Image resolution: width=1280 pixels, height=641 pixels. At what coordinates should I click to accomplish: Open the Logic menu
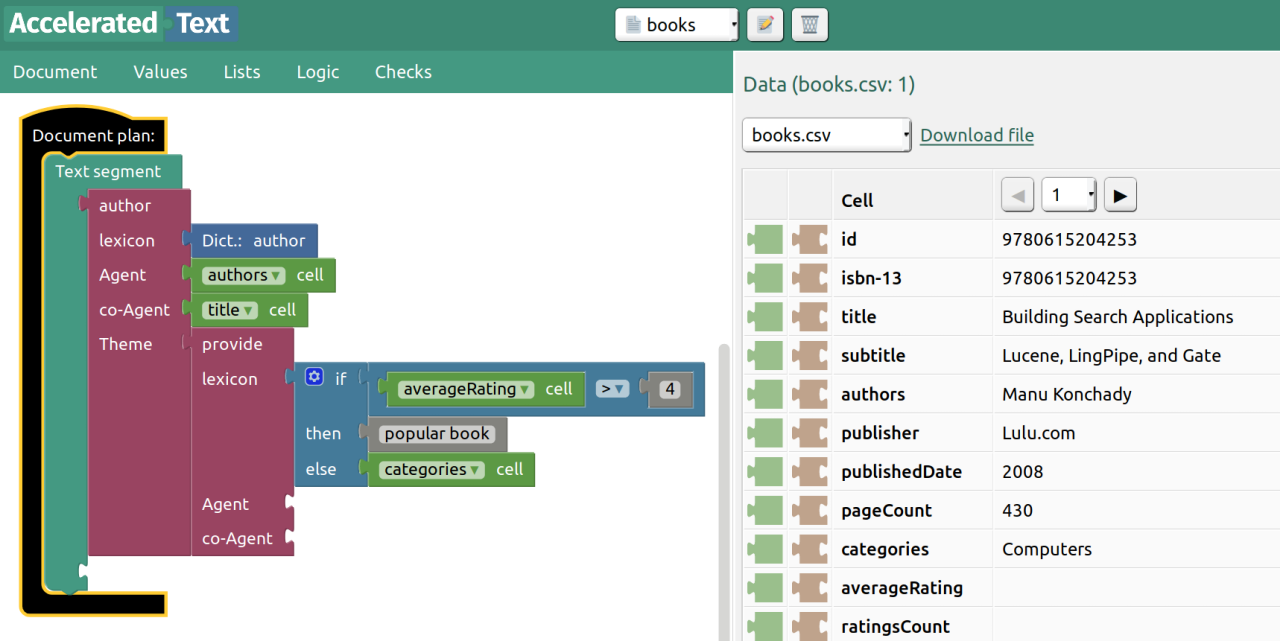pyautogui.click(x=317, y=72)
